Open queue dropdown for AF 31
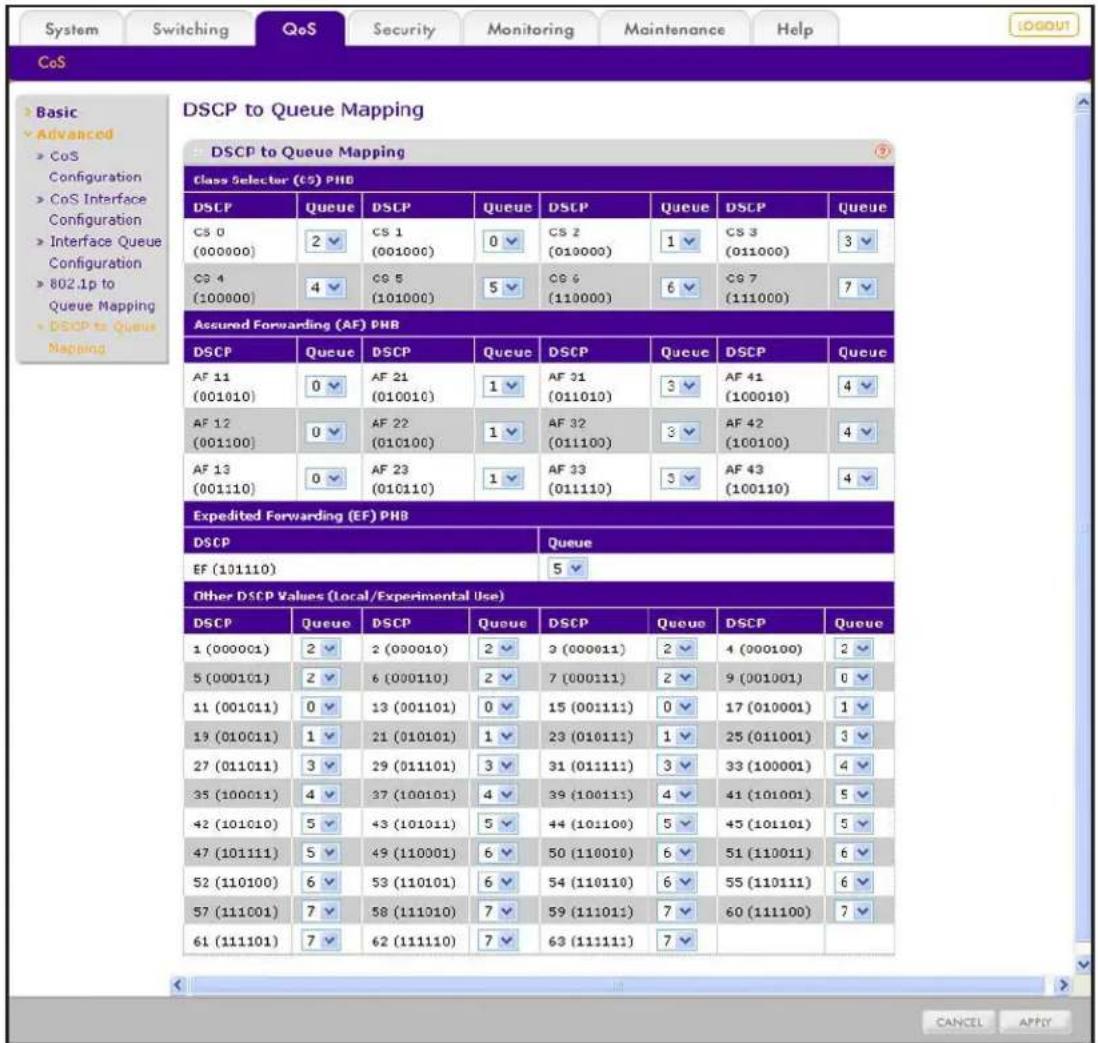The height and width of the screenshot is (1043, 1098). pos(680,387)
